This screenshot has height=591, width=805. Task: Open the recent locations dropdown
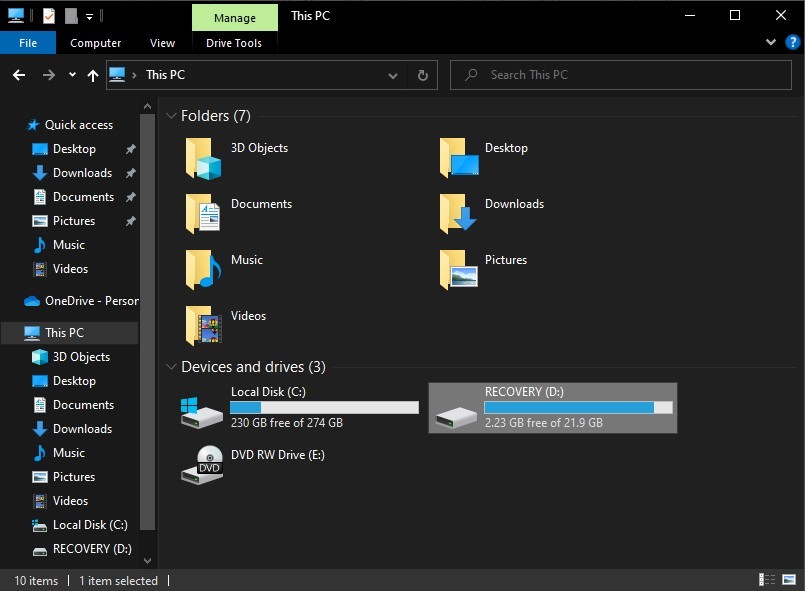pos(72,75)
